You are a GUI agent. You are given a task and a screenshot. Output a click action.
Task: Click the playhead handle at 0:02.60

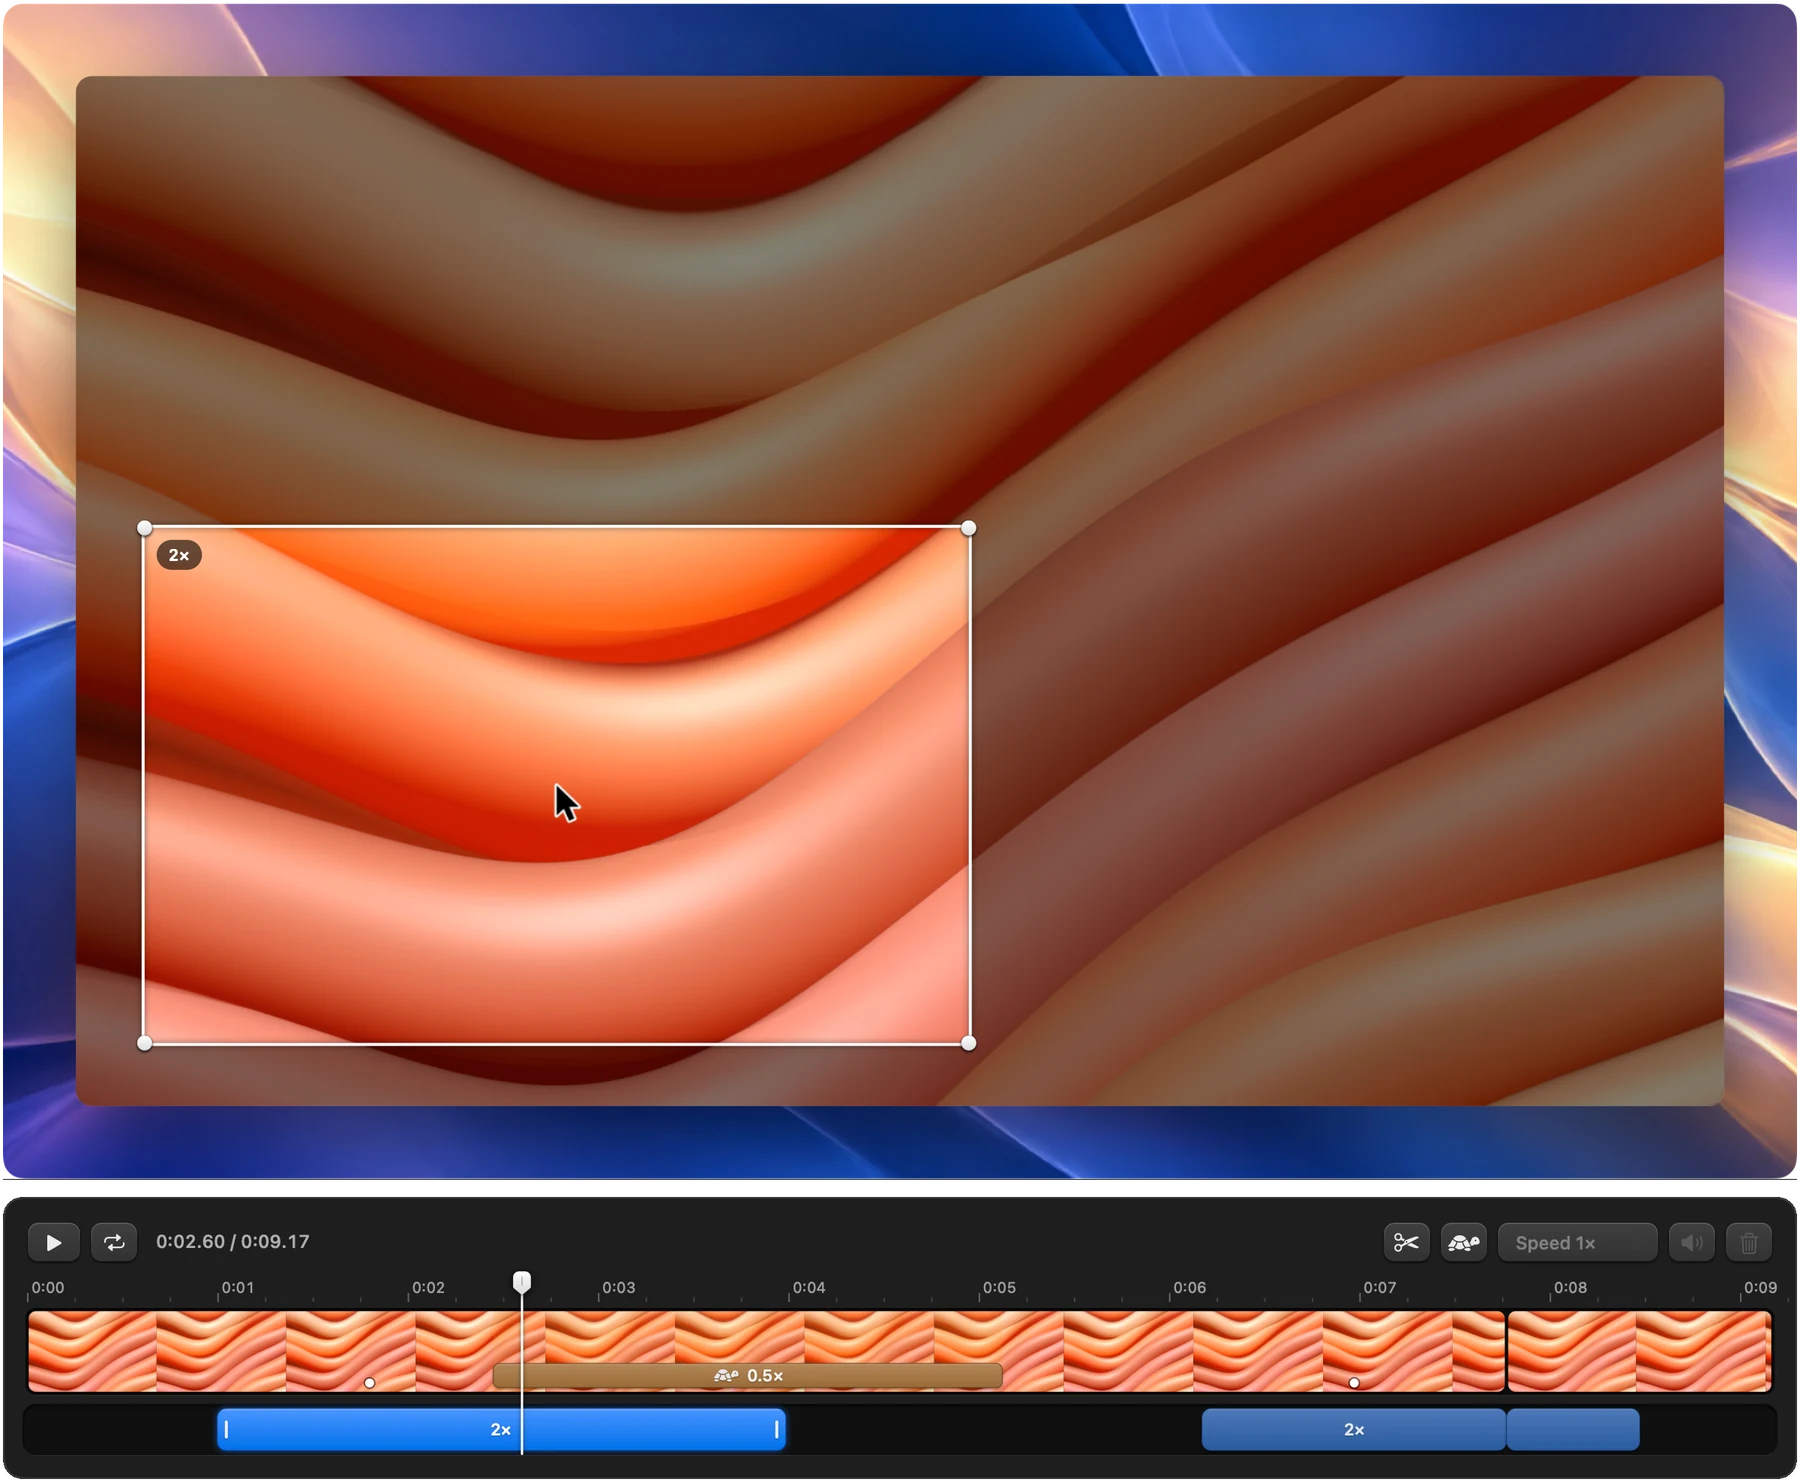pyautogui.click(x=522, y=1281)
